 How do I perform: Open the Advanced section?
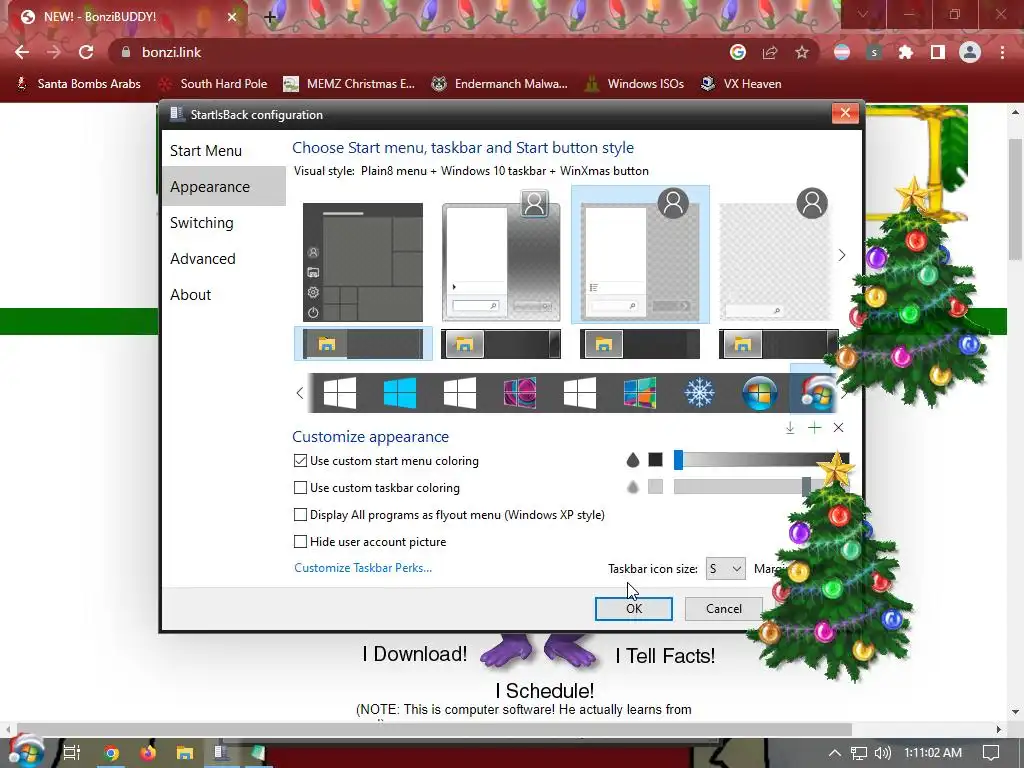click(x=223, y=259)
